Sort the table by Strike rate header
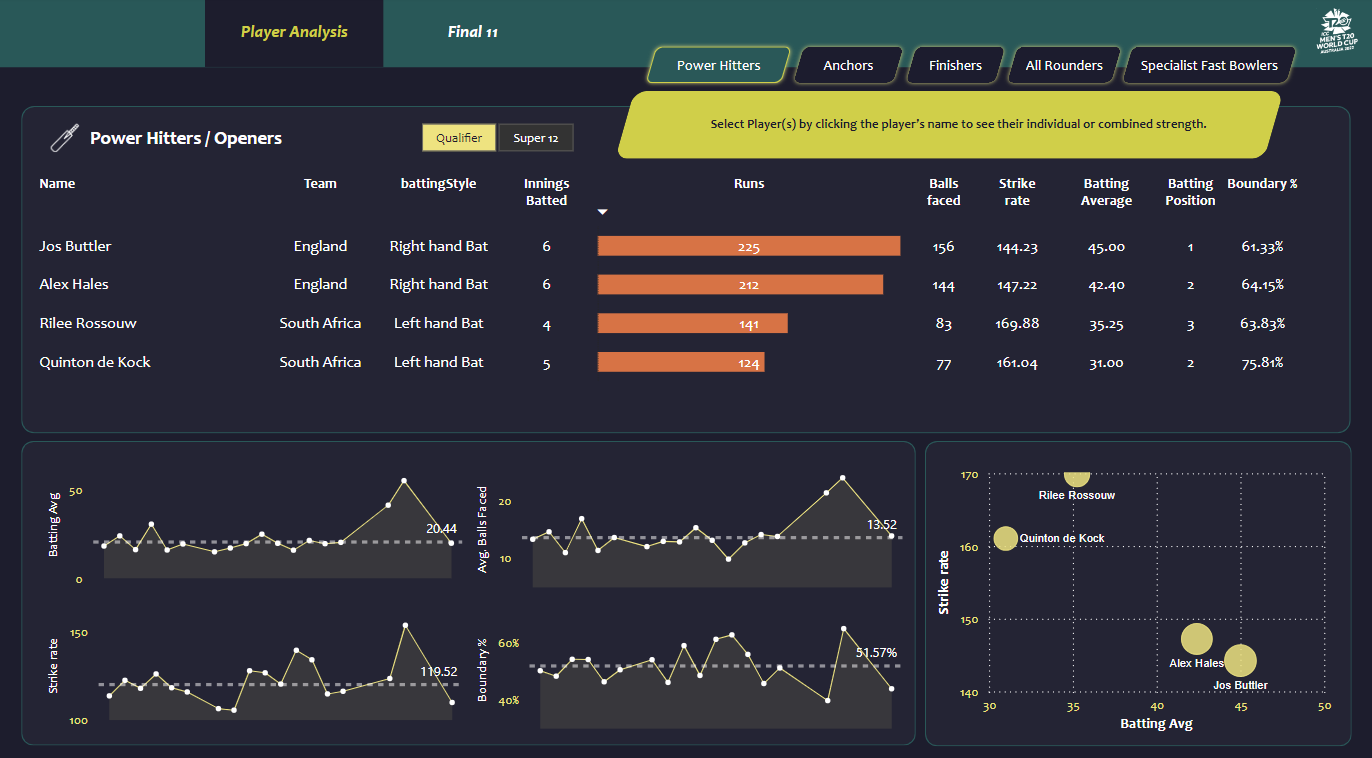 1017,191
